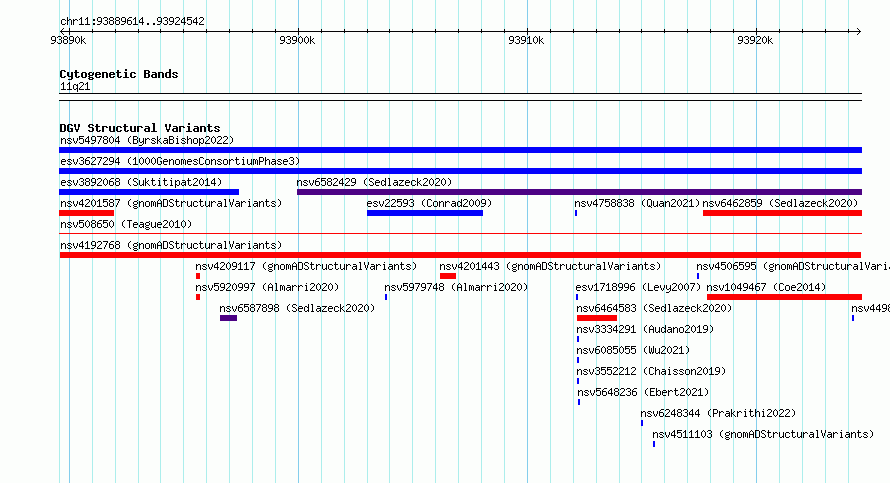This screenshot has height=483, width=890.
Task: Select the red bar of nsv6462859
Action: (x=782, y=213)
